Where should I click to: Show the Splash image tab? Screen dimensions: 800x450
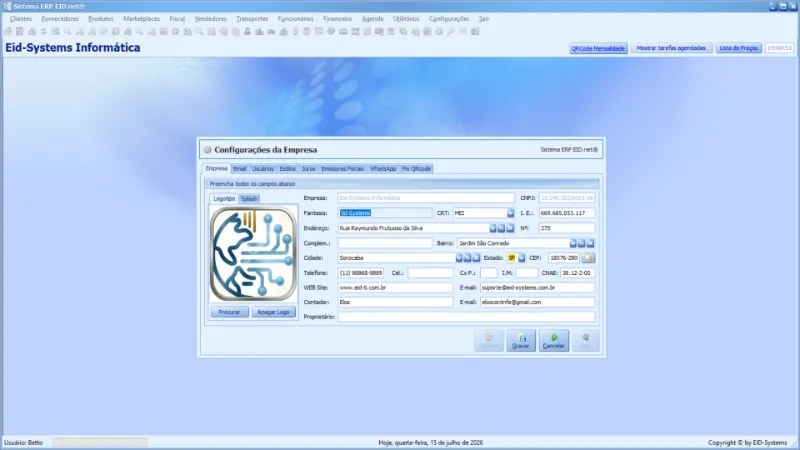pos(249,199)
